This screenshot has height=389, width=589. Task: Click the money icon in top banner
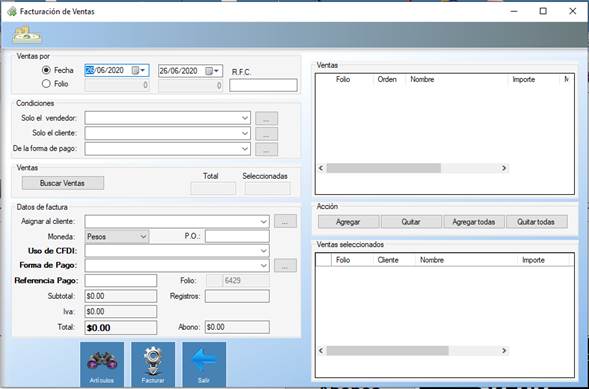pos(27,35)
